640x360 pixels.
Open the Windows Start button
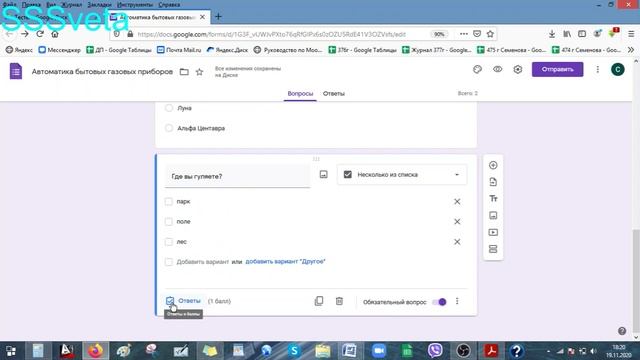11,351
